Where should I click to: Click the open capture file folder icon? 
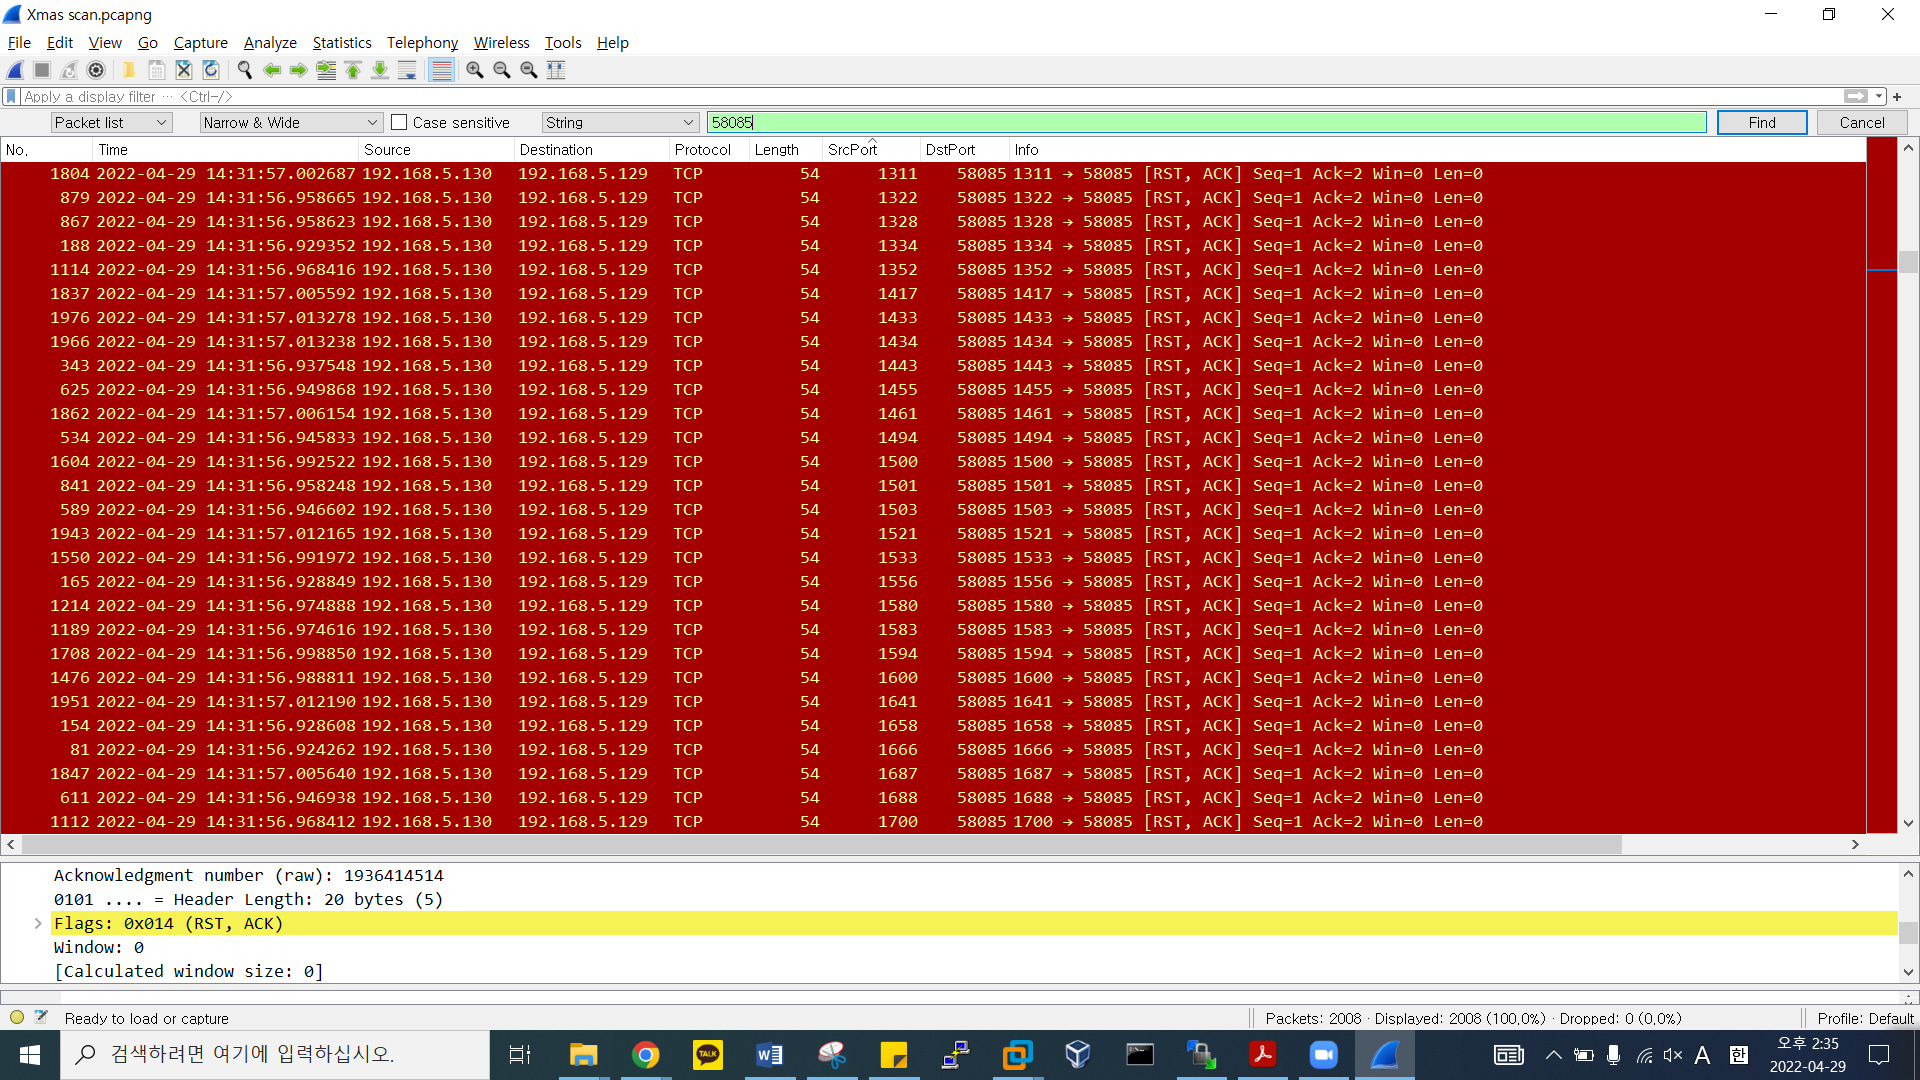129,70
